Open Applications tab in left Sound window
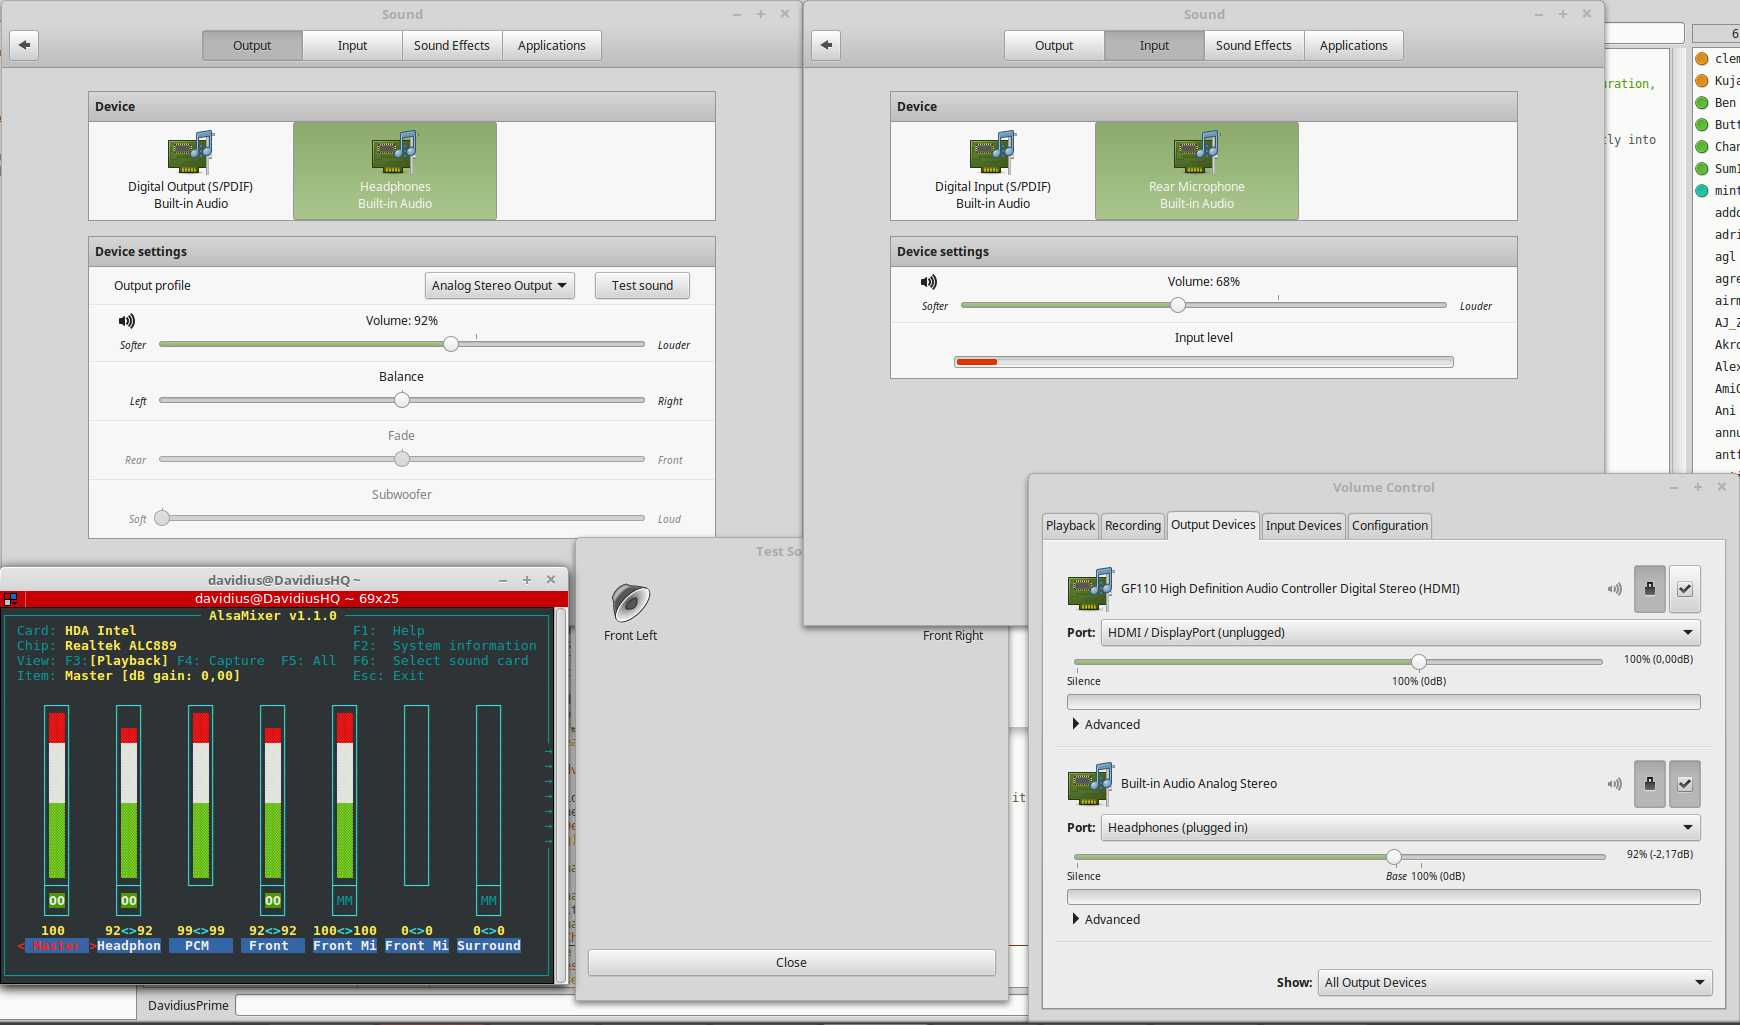1740x1025 pixels. tap(552, 46)
